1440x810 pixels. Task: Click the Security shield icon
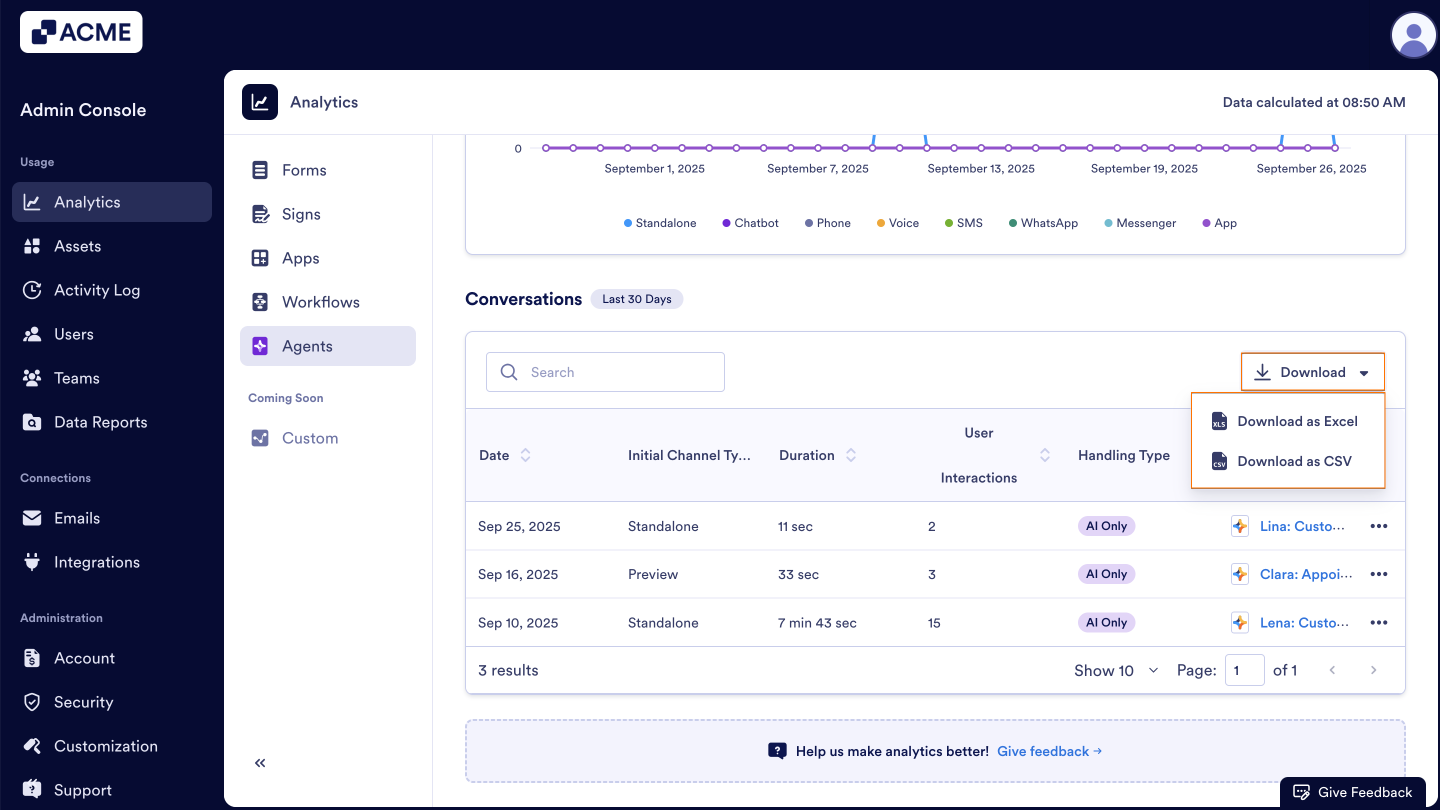(x=31, y=702)
